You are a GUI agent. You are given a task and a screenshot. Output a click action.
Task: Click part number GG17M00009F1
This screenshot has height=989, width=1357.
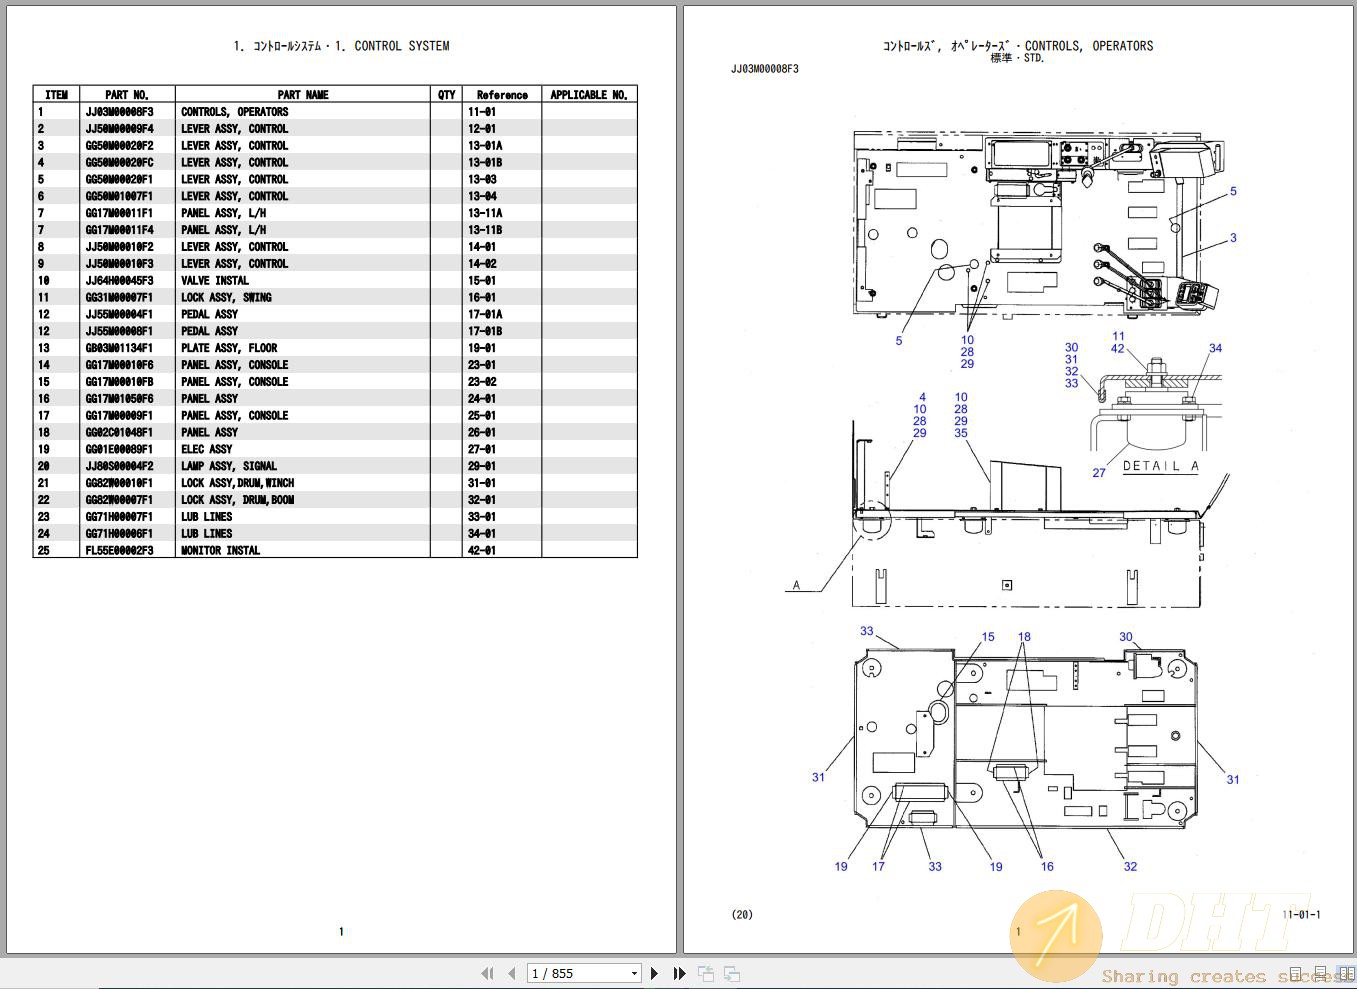coord(119,416)
